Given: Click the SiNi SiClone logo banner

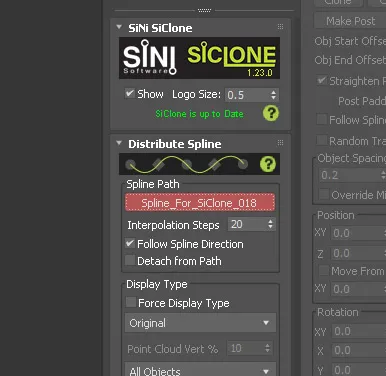Looking at the screenshot, I should pyautogui.click(x=199, y=58).
